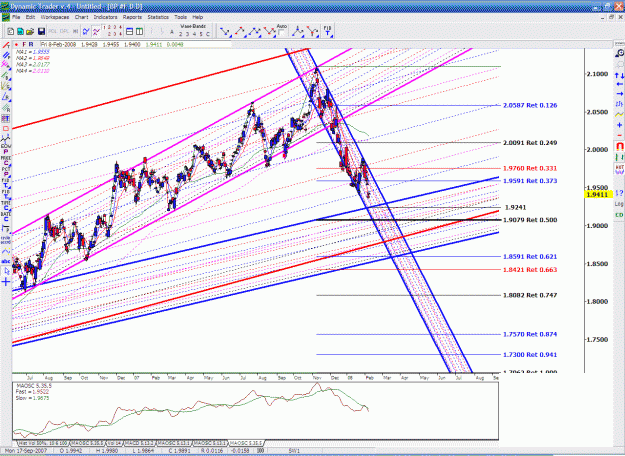Toggle Wave Bands level 3

[x=188, y=34]
